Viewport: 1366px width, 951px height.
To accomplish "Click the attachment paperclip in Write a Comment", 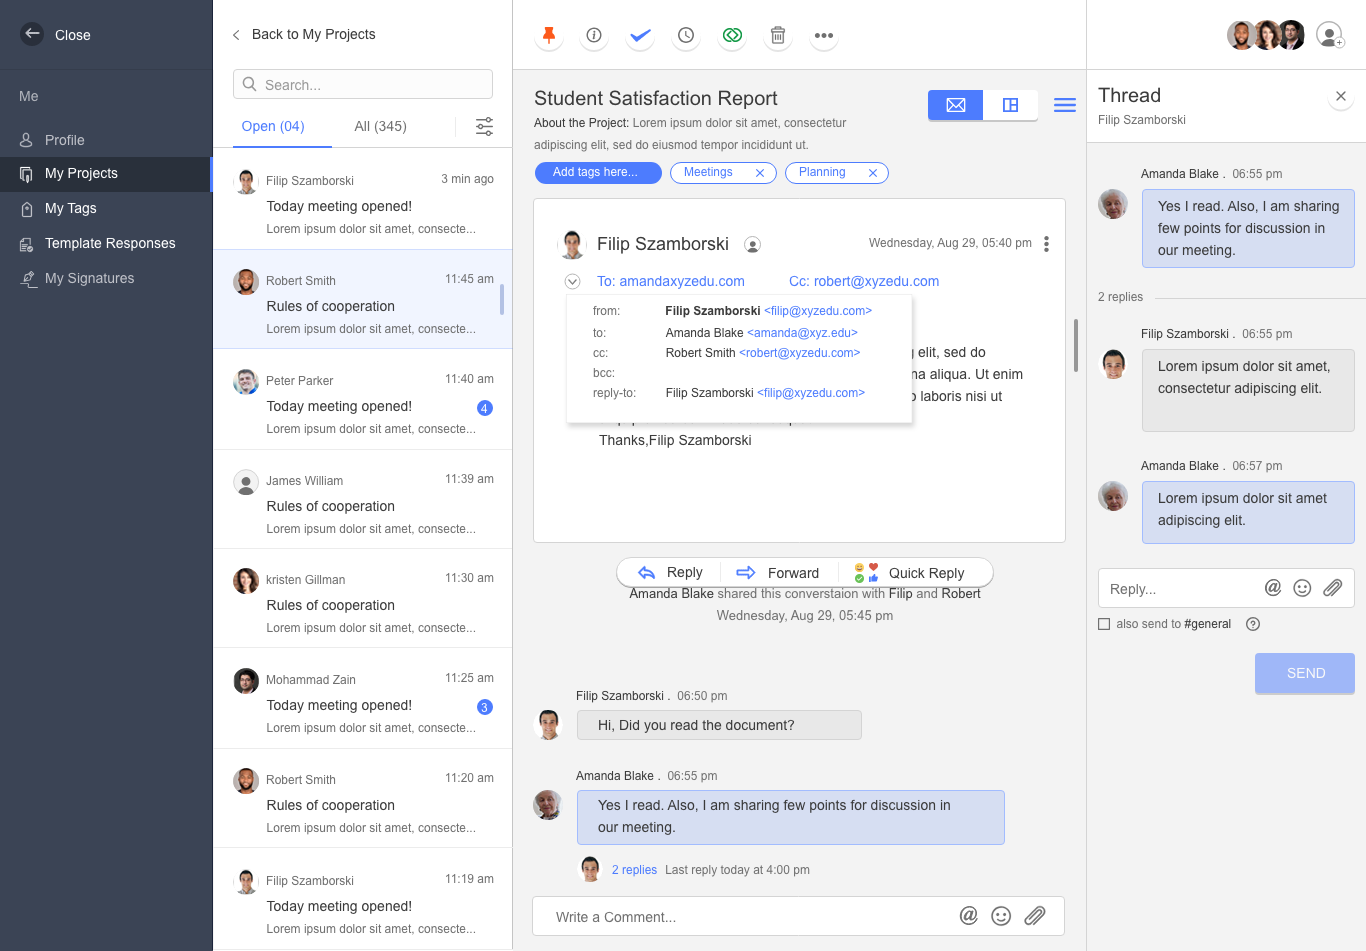I will 1035,916.
